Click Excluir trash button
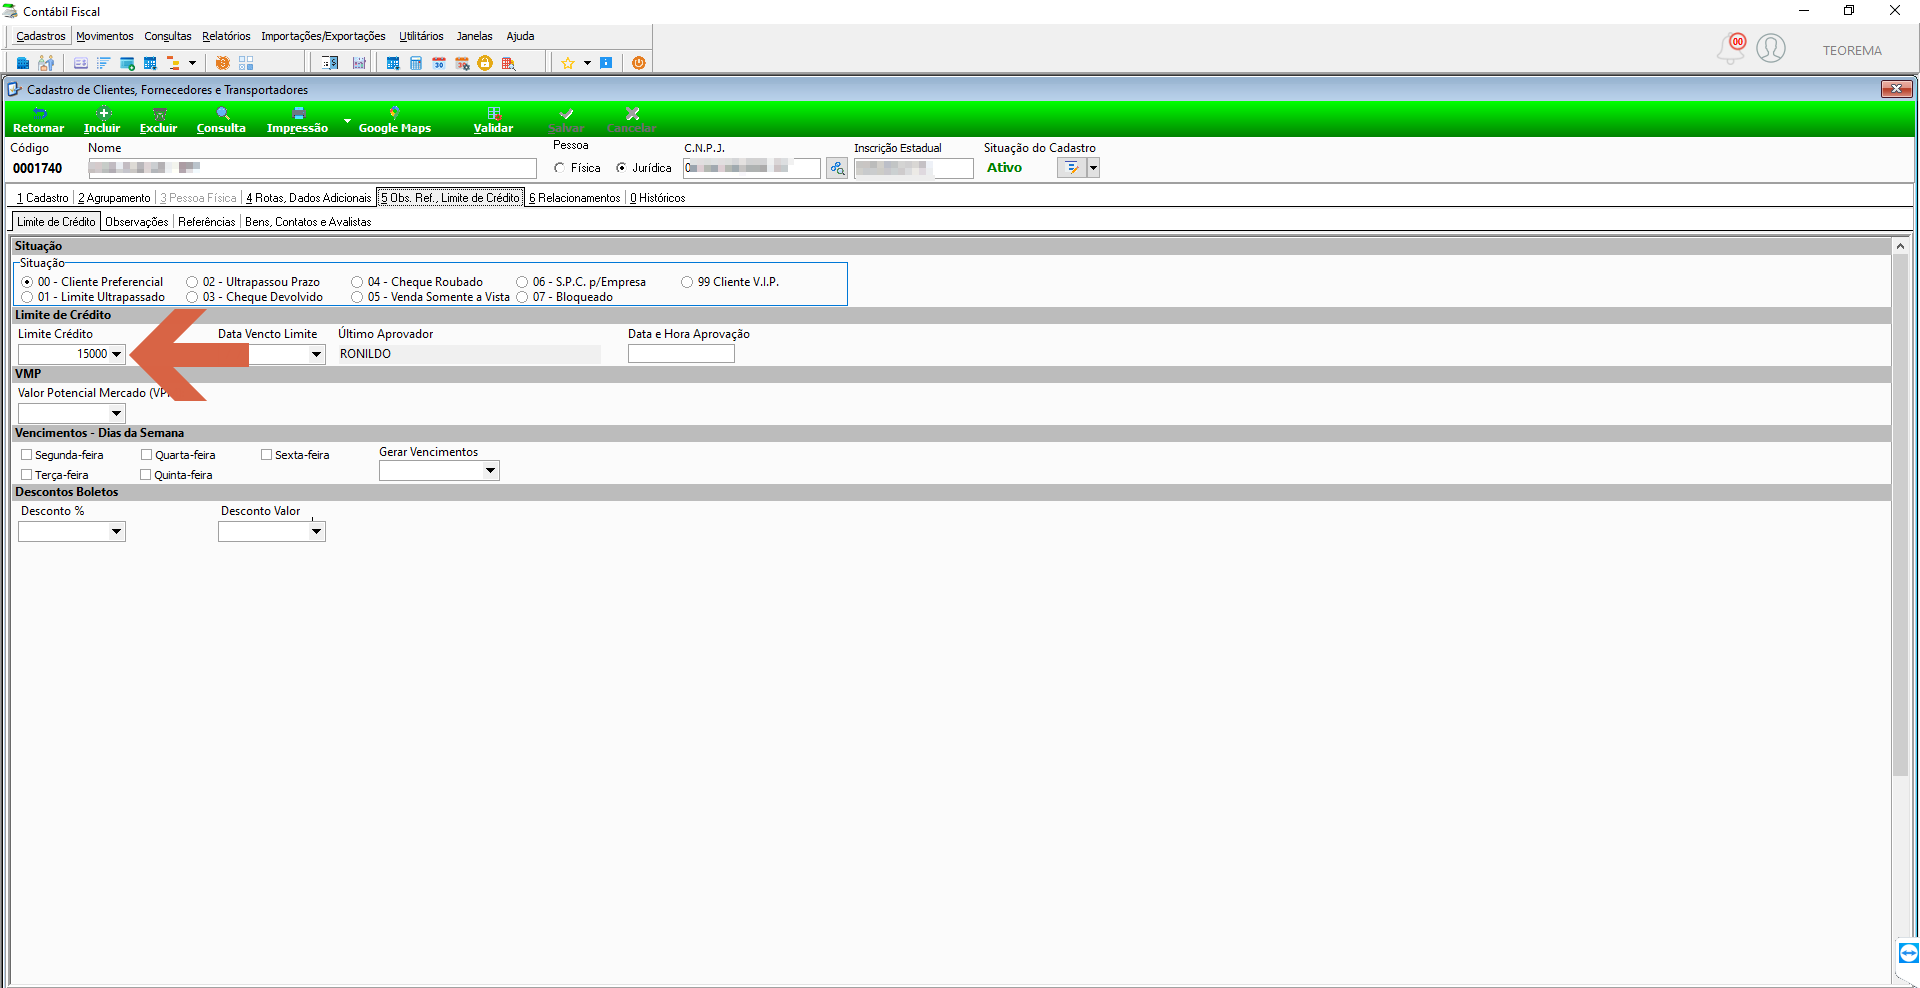This screenshot has width=1920, height=988. (x=158, y=120)
